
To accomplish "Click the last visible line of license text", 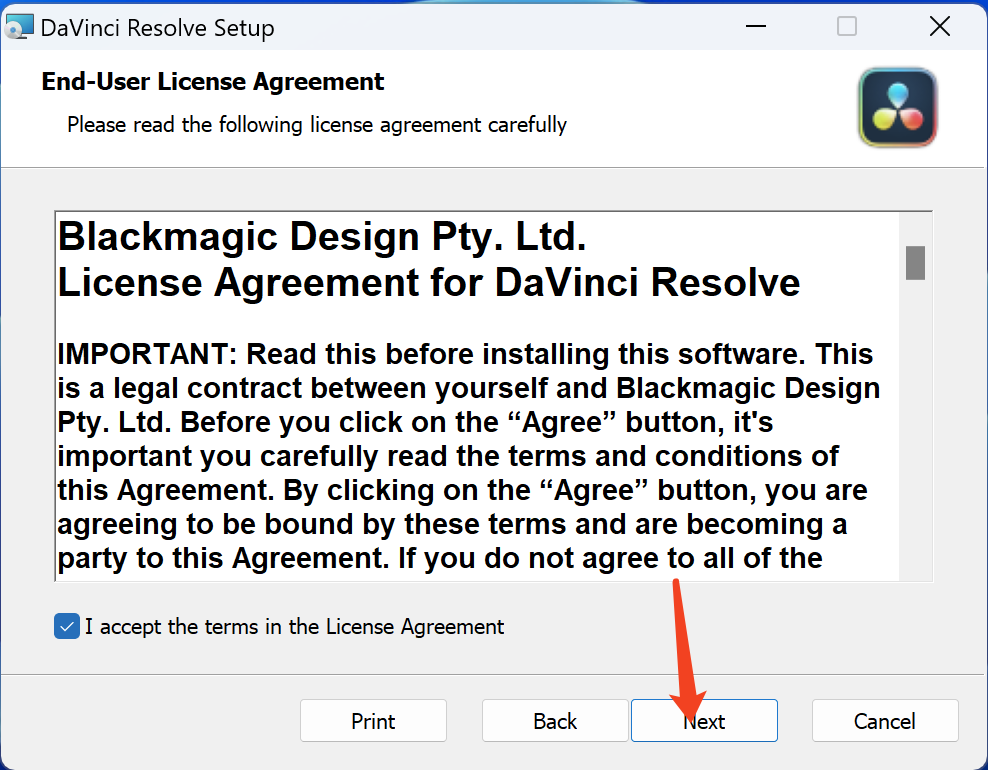I will 440,558.
